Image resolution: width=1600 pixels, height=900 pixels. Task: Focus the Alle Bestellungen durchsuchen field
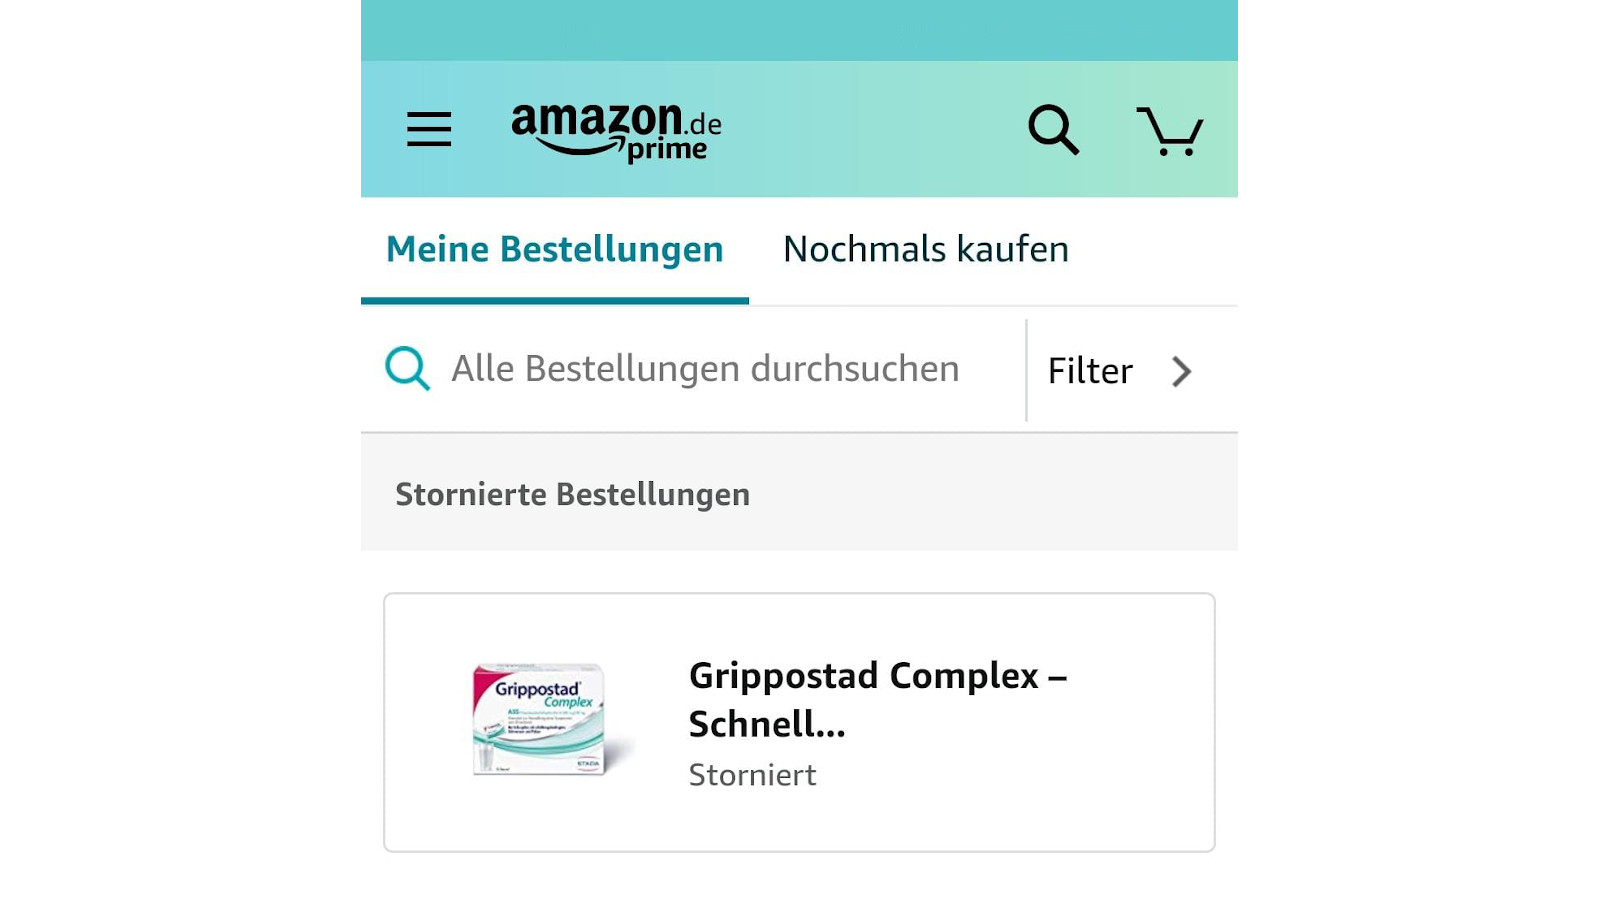coord(705,369)
